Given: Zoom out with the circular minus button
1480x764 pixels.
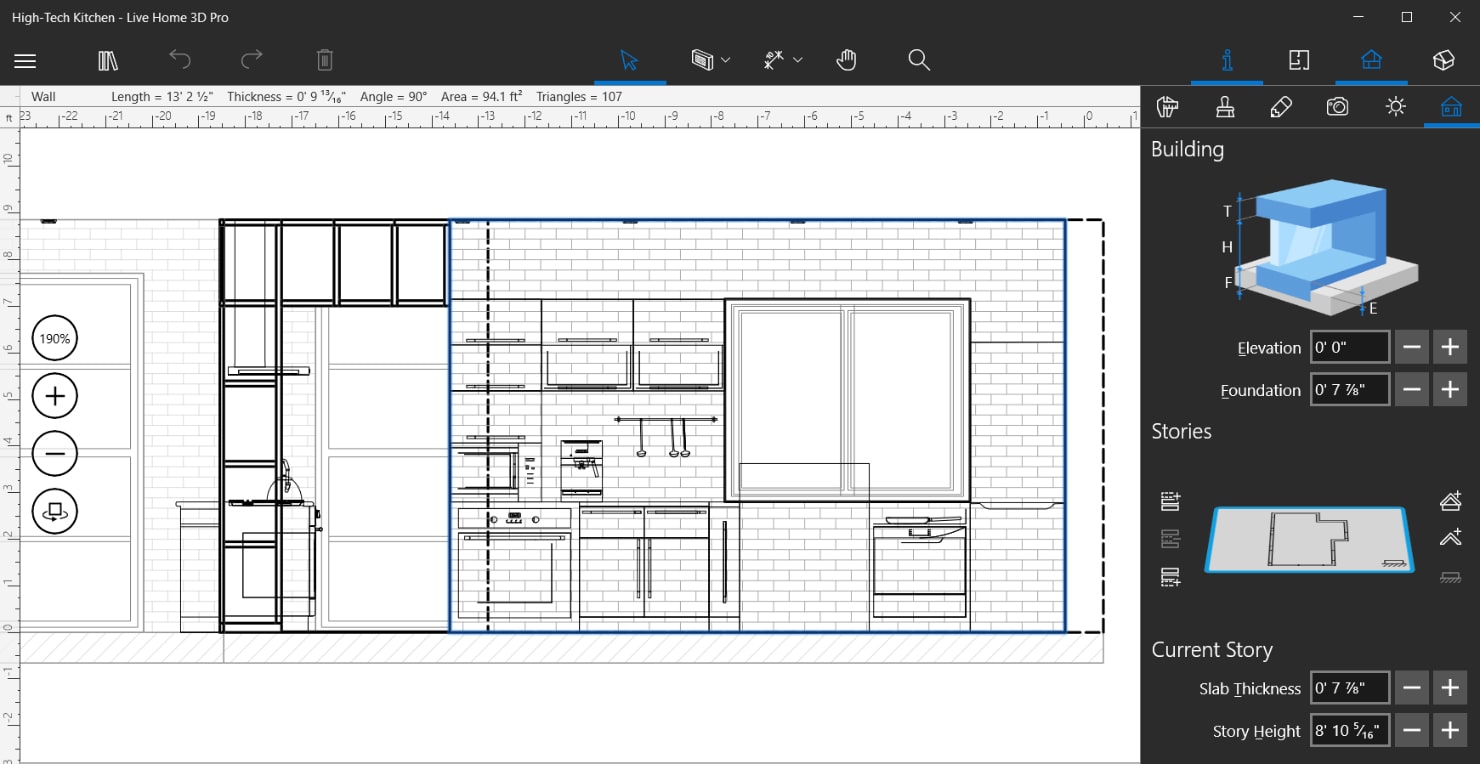Looking at the screenshot, I should point(55,454).
